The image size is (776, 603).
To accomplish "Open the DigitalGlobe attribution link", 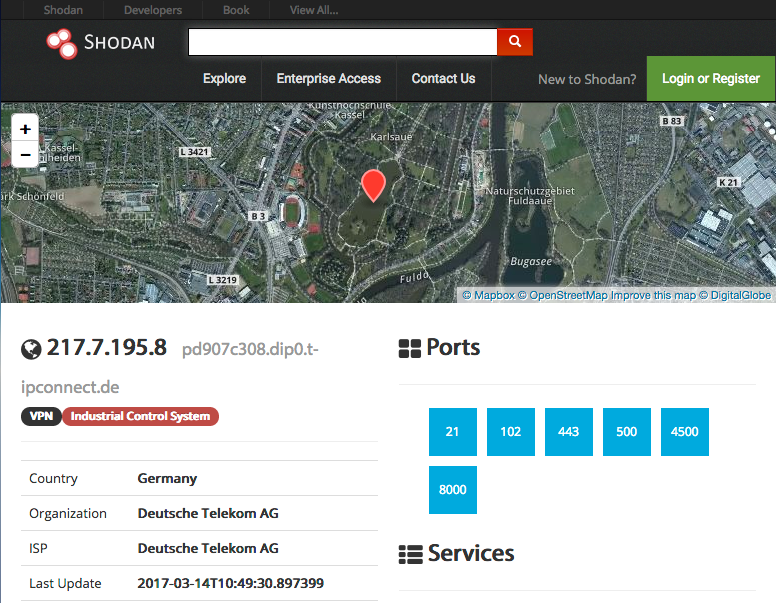I will pyautogui.click(x=735, y=296).
